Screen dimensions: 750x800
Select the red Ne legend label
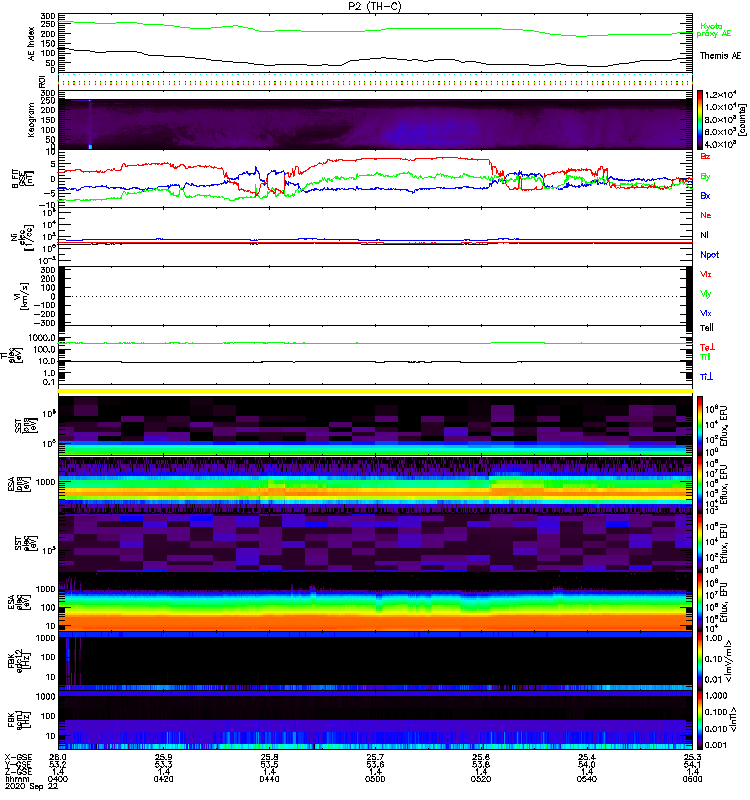(x=705, y=215)
